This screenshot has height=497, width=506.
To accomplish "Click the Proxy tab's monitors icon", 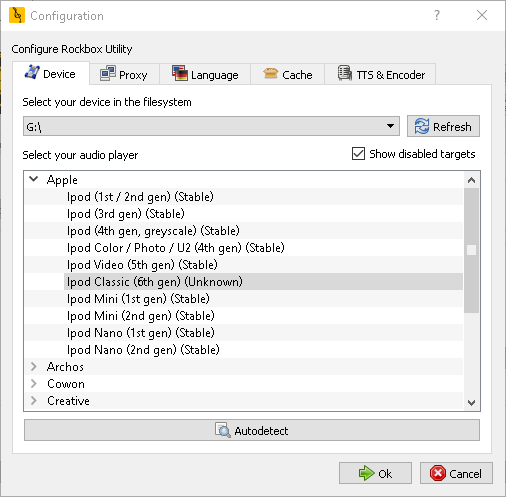I will point(108,73).
